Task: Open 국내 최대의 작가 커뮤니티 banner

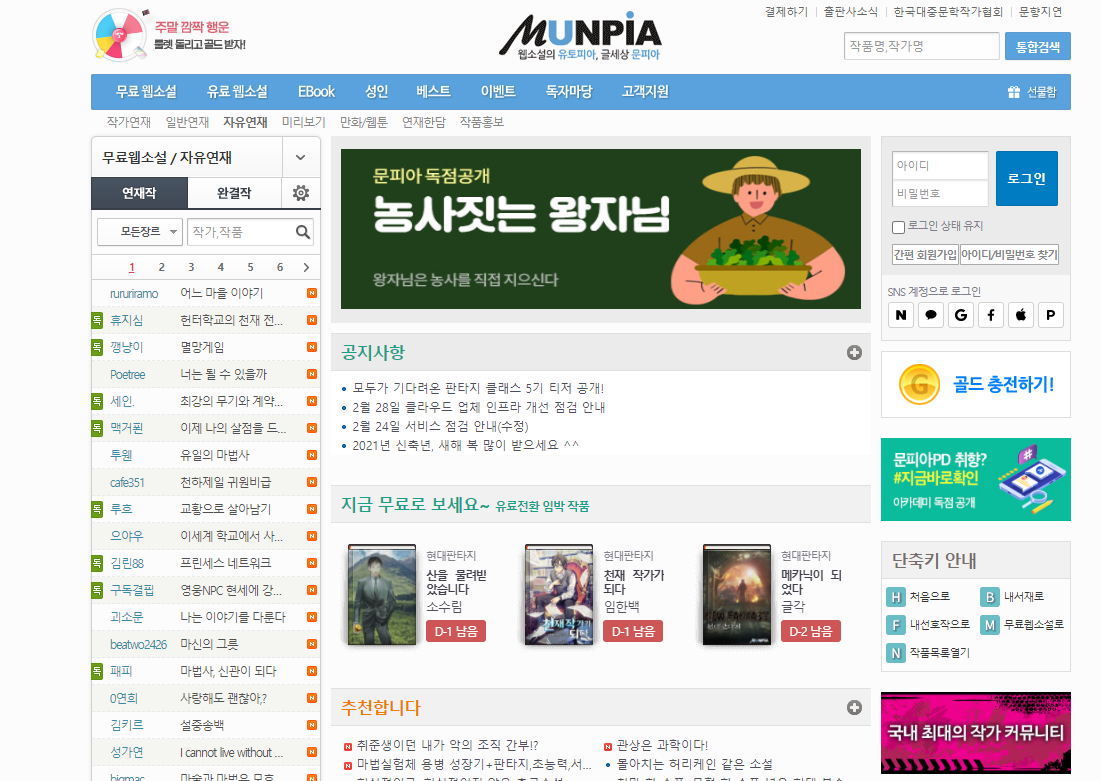Action: (x=975, y=733)
